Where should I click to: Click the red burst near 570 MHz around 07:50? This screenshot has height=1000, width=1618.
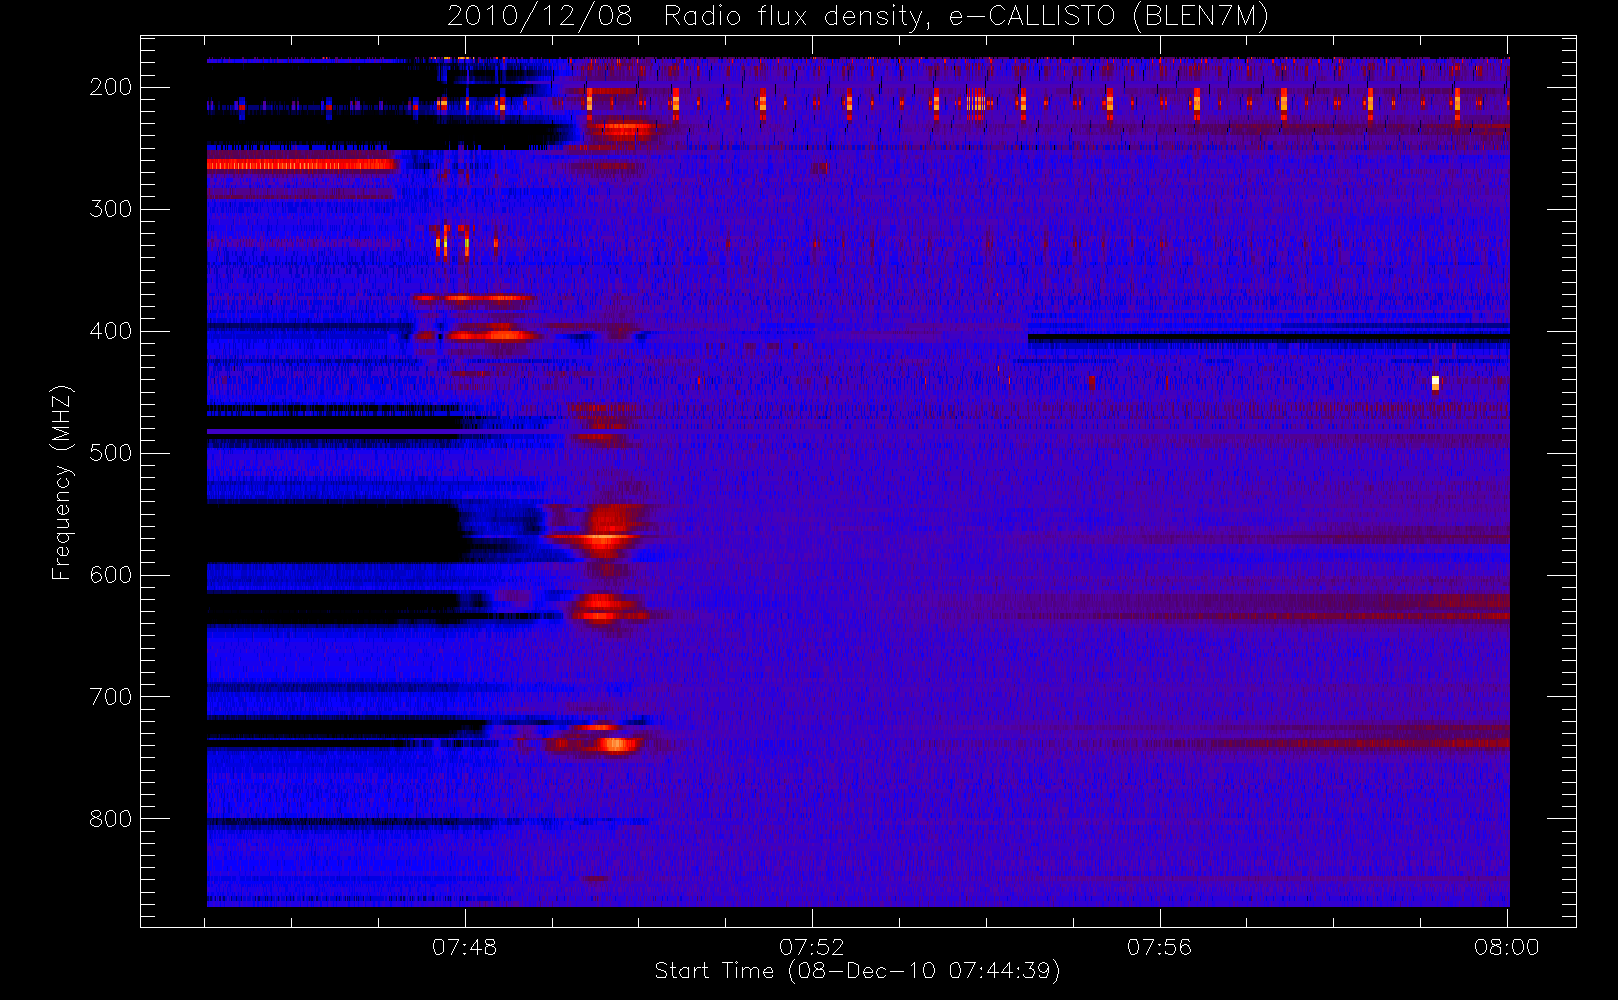click(x=603, y=538)
